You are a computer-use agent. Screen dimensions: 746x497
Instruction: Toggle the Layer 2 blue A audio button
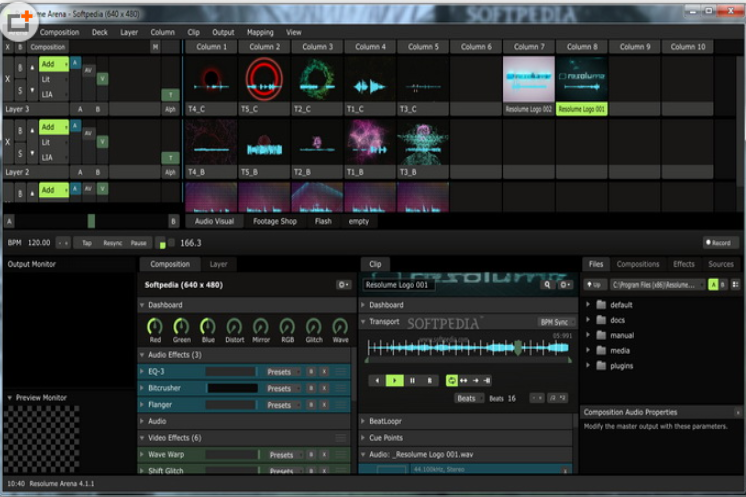(75, 126)
